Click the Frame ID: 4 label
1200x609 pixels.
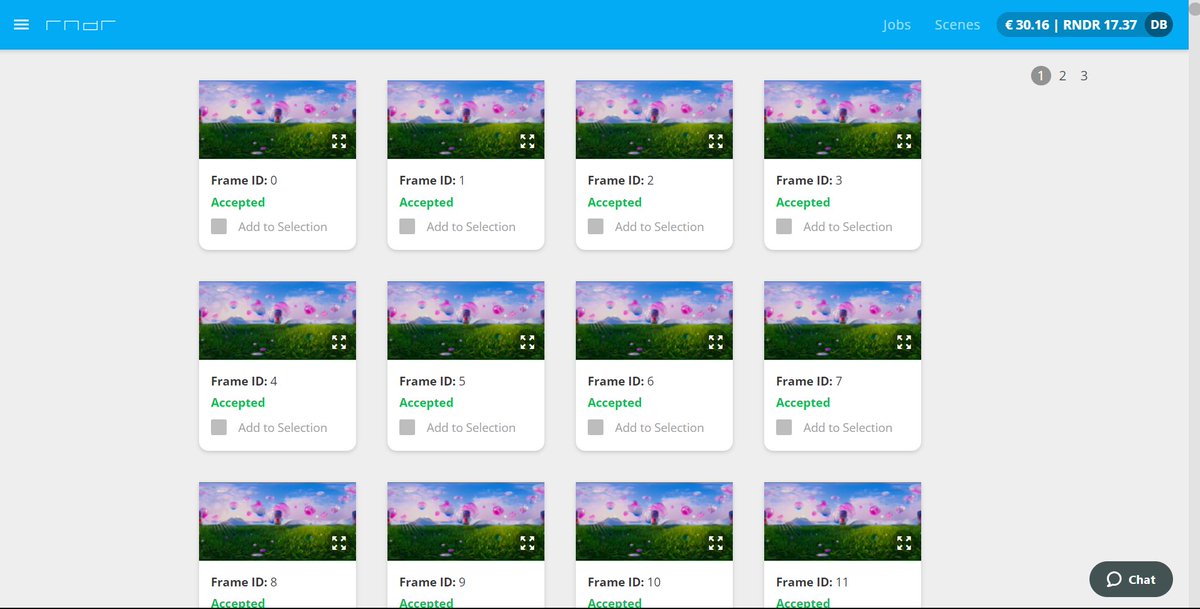pyautogui.click(x=244, y=381)
